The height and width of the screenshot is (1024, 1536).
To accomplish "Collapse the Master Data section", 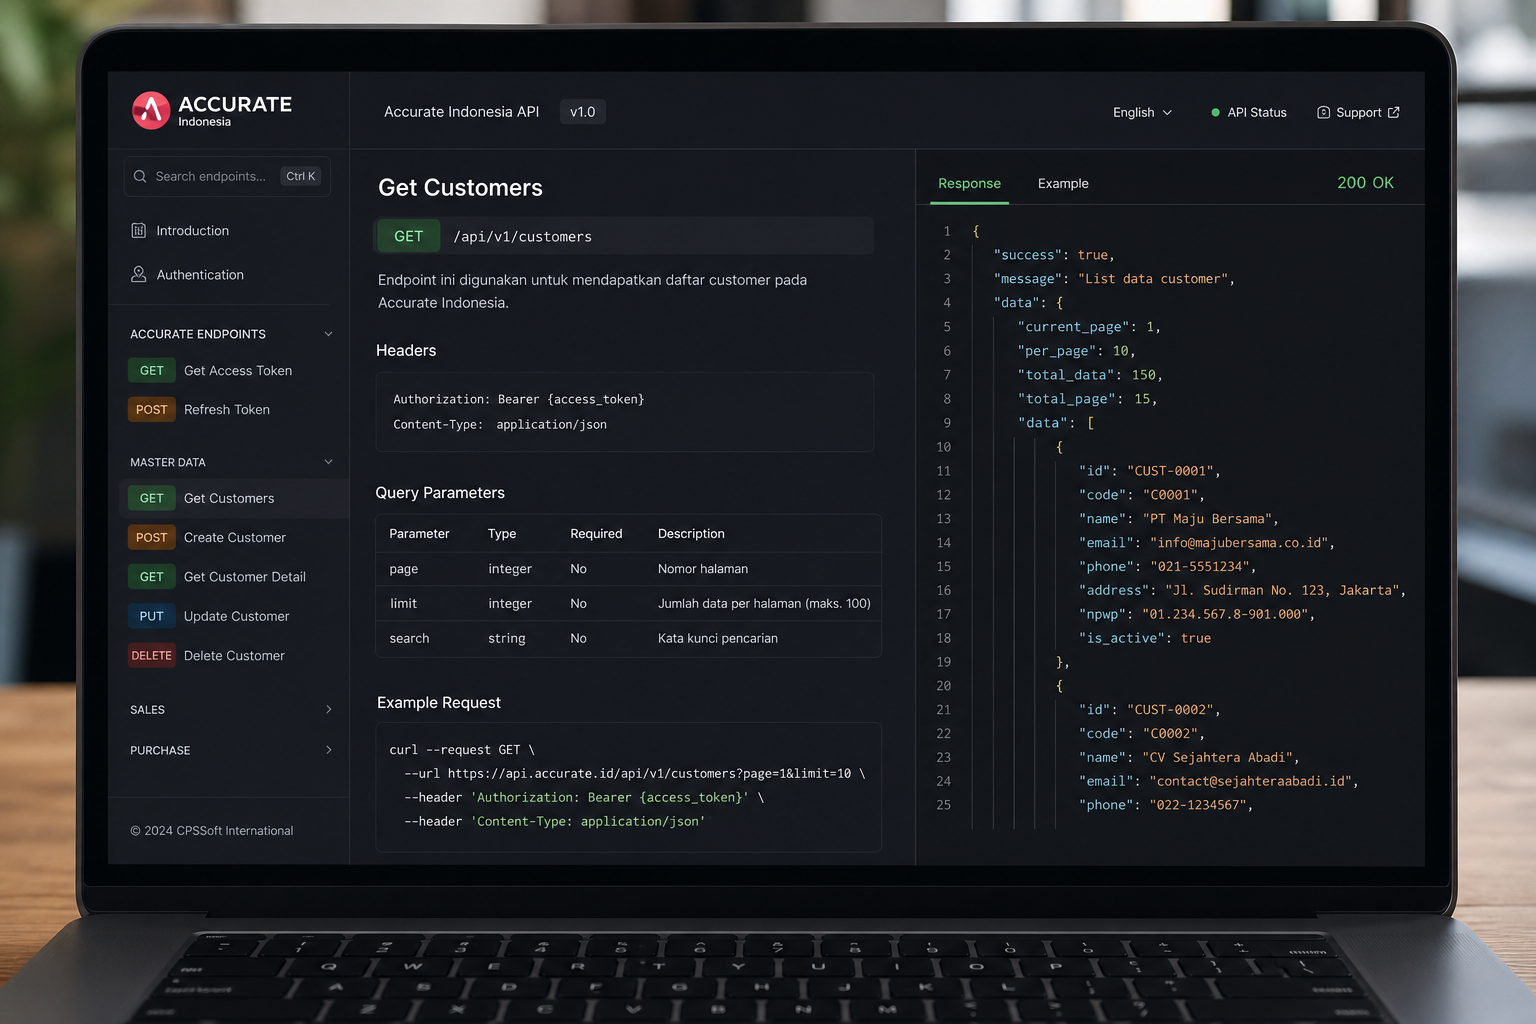I will [328, 462].
